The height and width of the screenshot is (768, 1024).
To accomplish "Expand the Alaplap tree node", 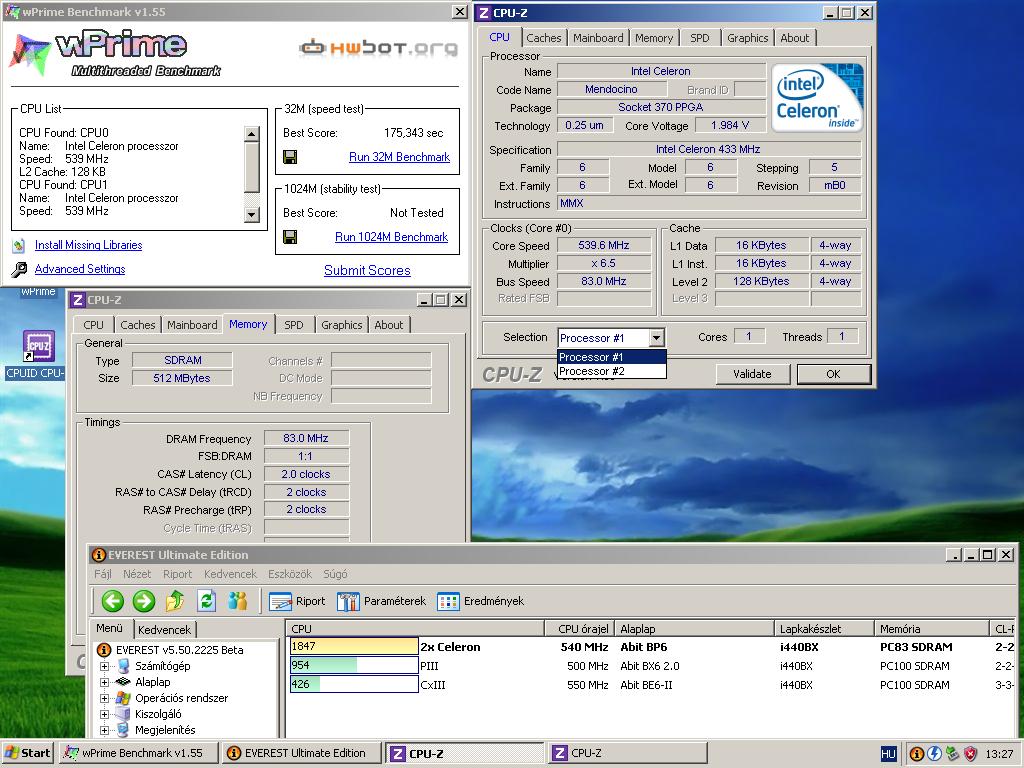I will (104, 682).
